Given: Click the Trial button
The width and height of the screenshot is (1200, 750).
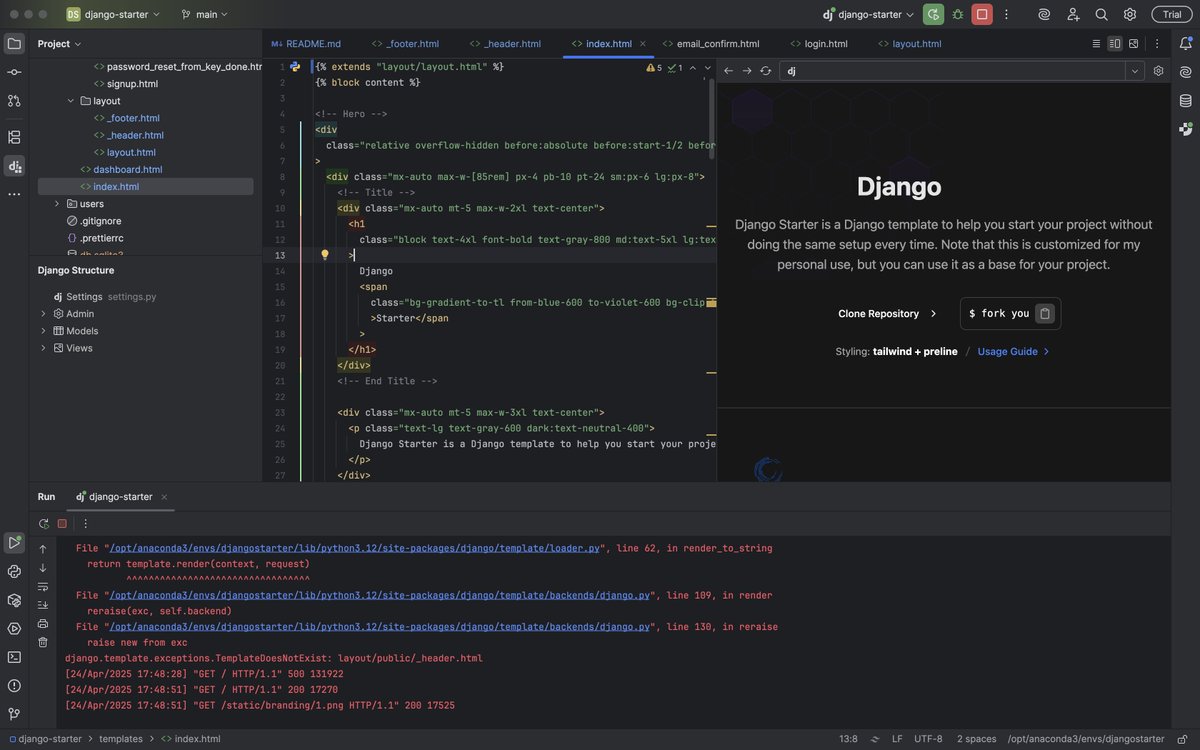Looking at the screenshot, I should [x=1172, y=14].
